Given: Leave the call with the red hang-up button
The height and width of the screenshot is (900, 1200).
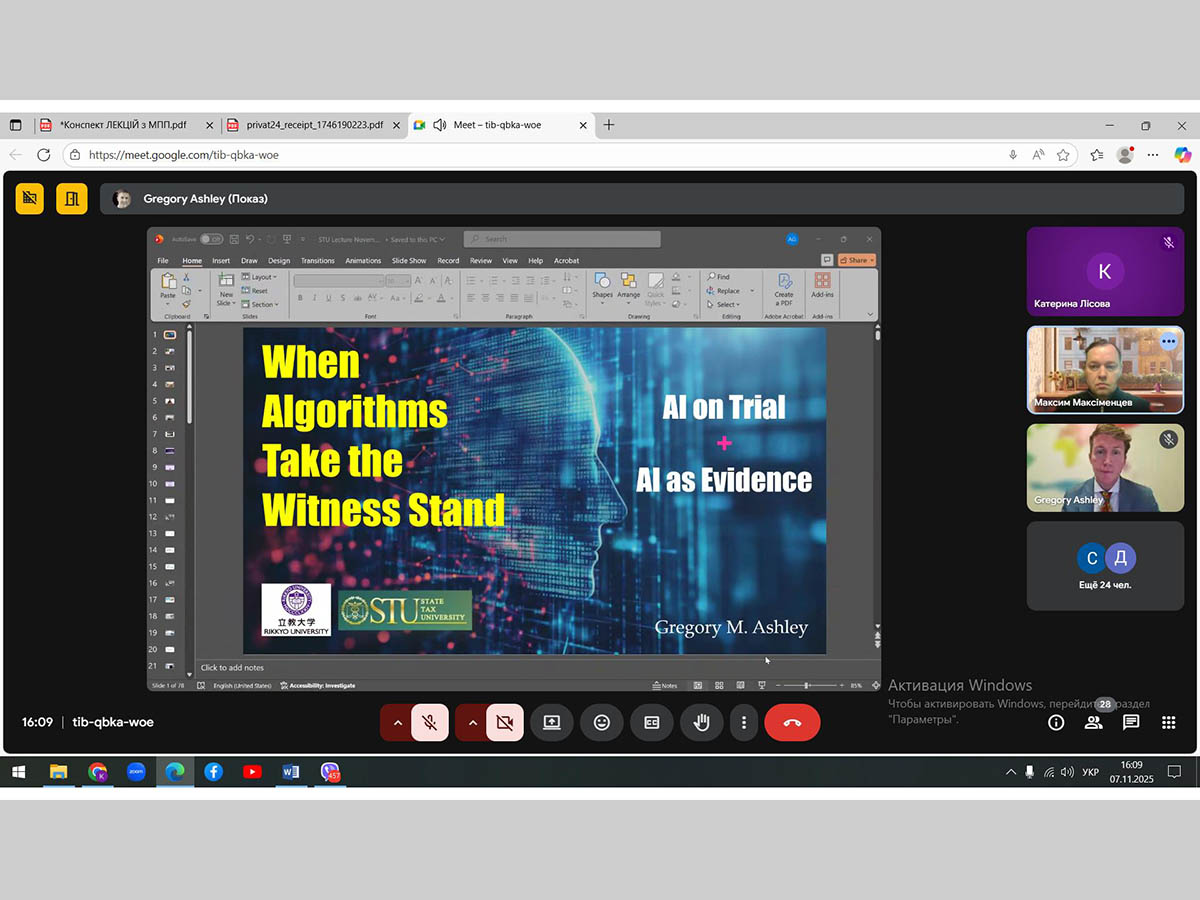Looking at the screenshot, I should (792, 722).
